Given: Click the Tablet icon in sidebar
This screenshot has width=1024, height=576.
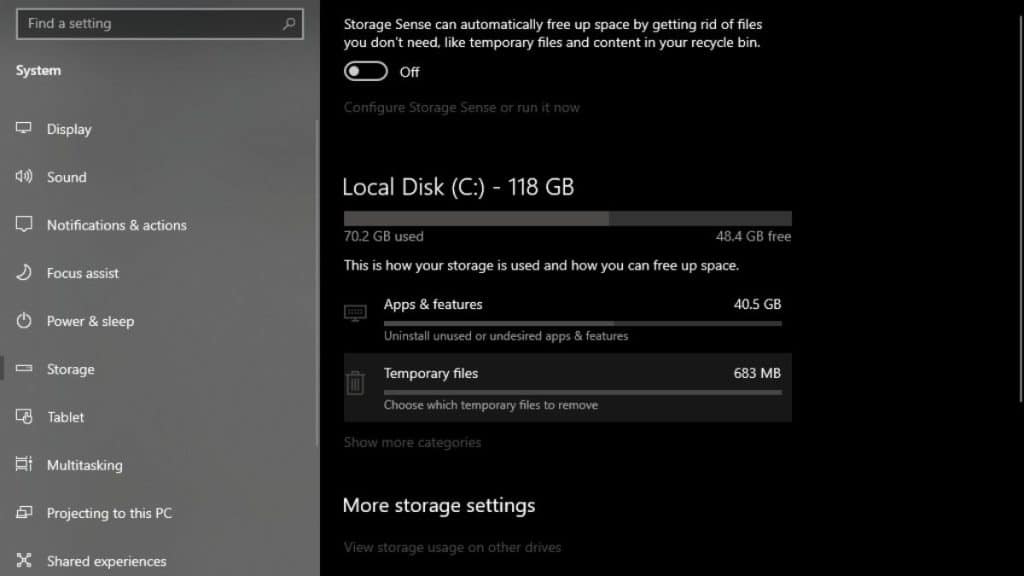Looking at the screenshot, I should click(x=24, y=417).
